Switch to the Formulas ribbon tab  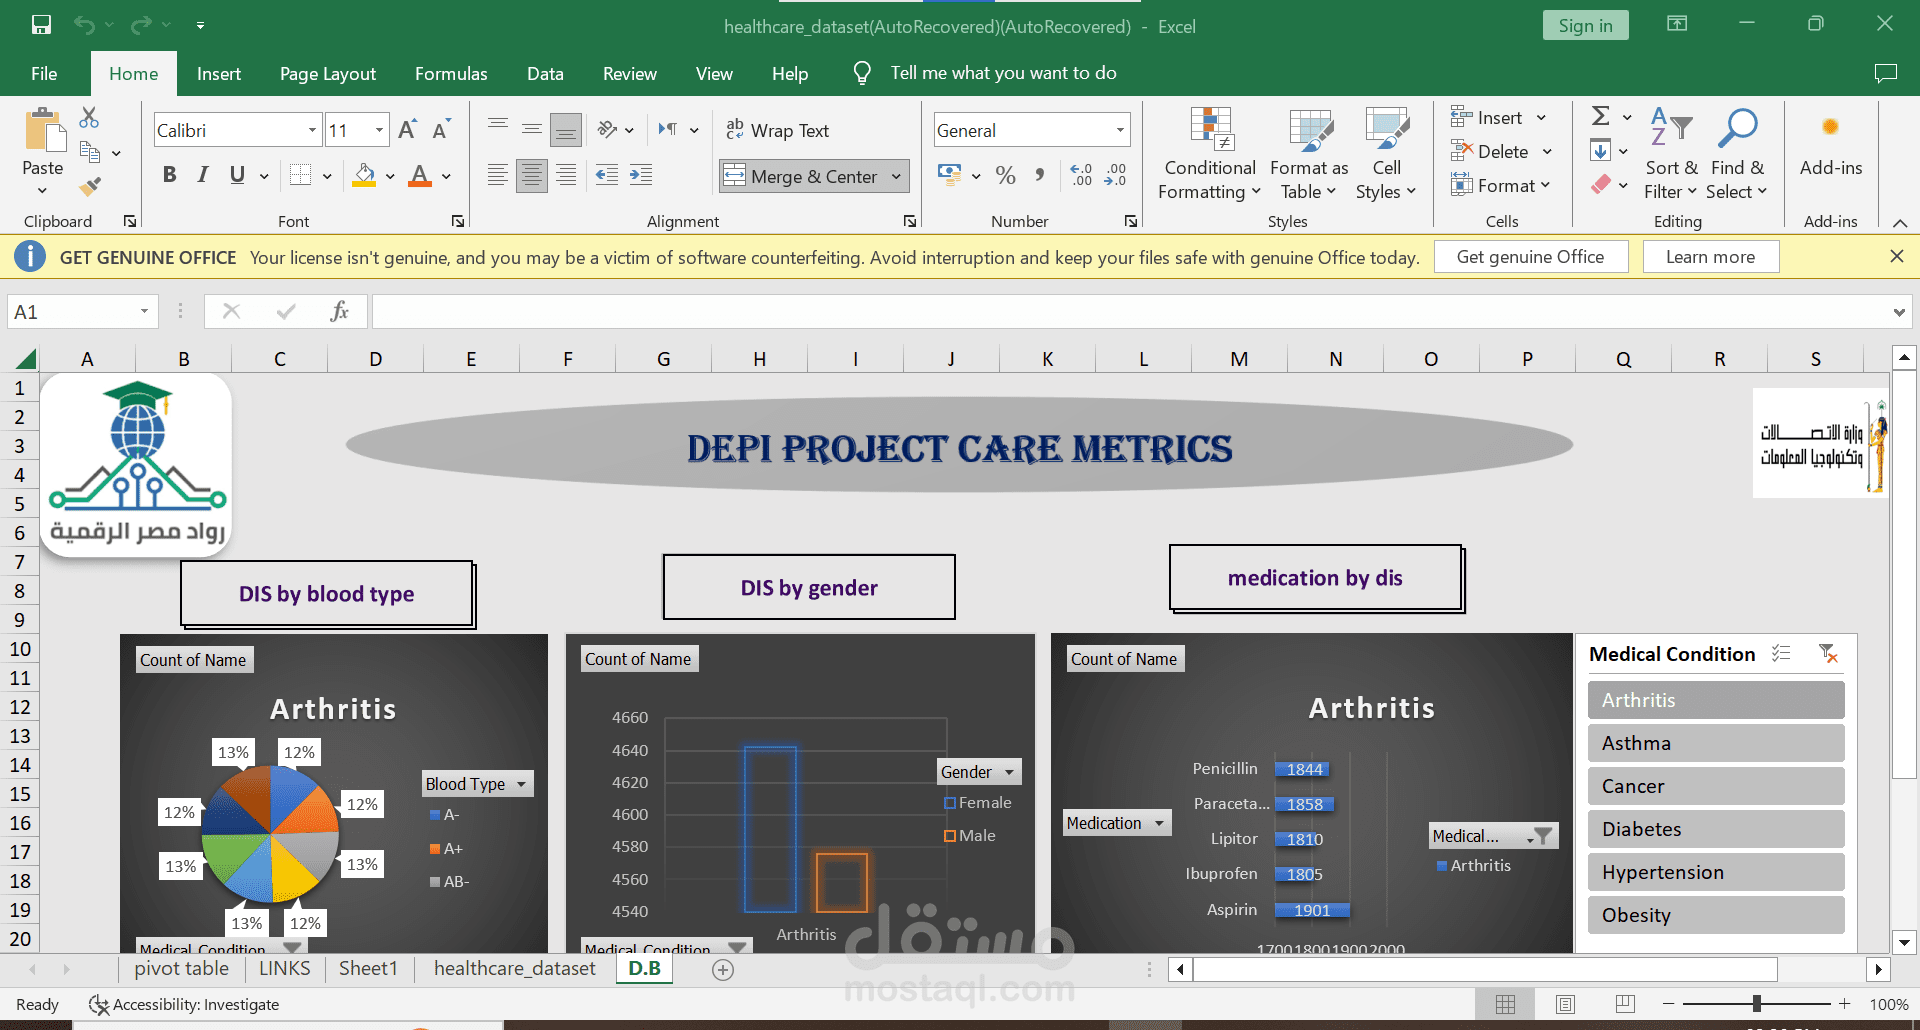pos(451,73)
